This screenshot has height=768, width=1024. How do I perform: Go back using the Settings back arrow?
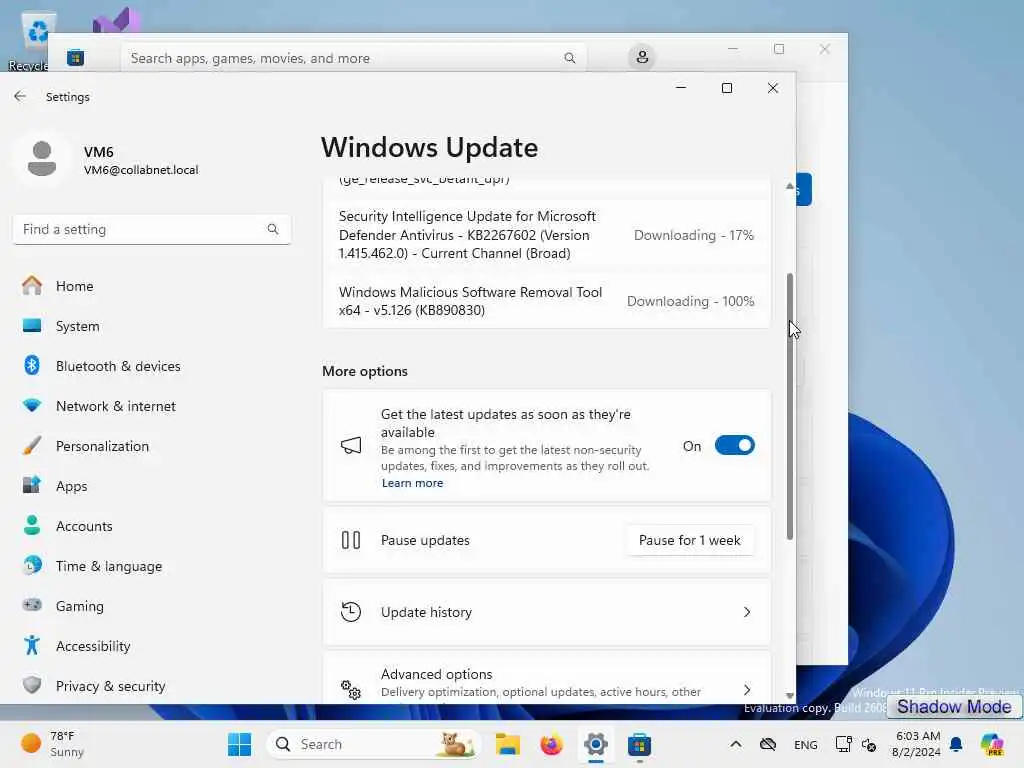20,97
